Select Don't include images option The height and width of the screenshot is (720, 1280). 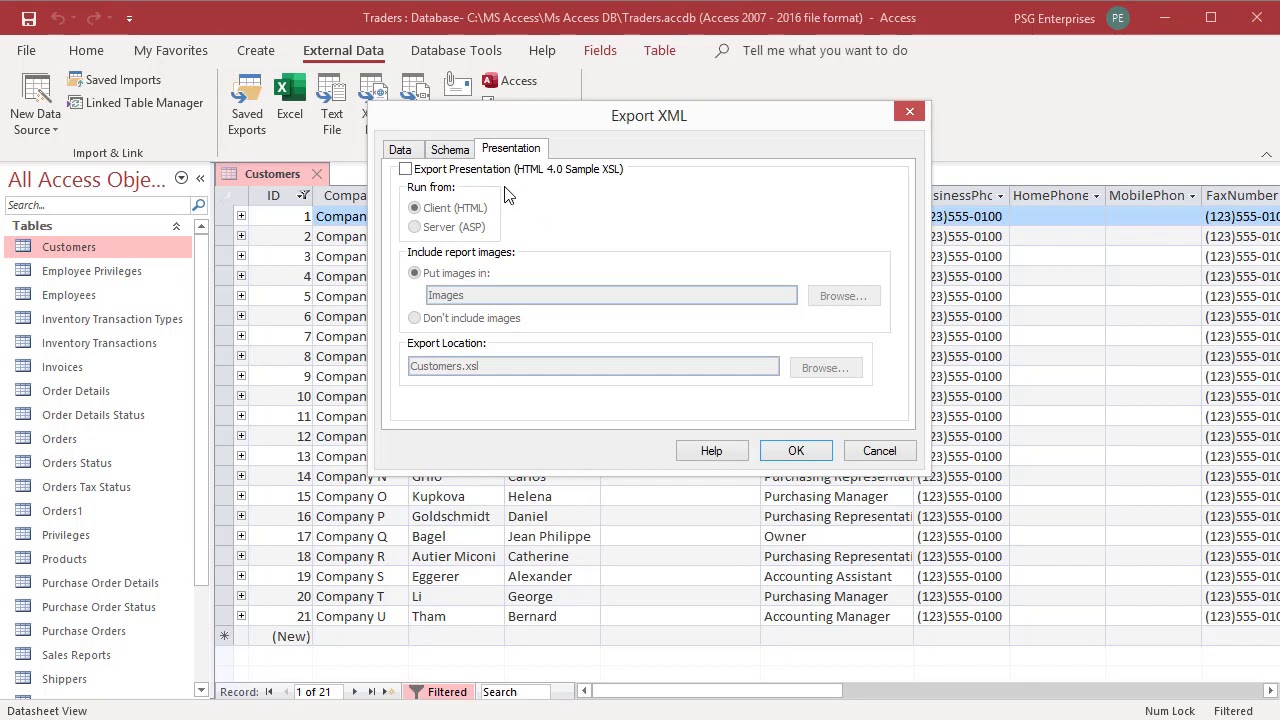[x=414, y=318]
